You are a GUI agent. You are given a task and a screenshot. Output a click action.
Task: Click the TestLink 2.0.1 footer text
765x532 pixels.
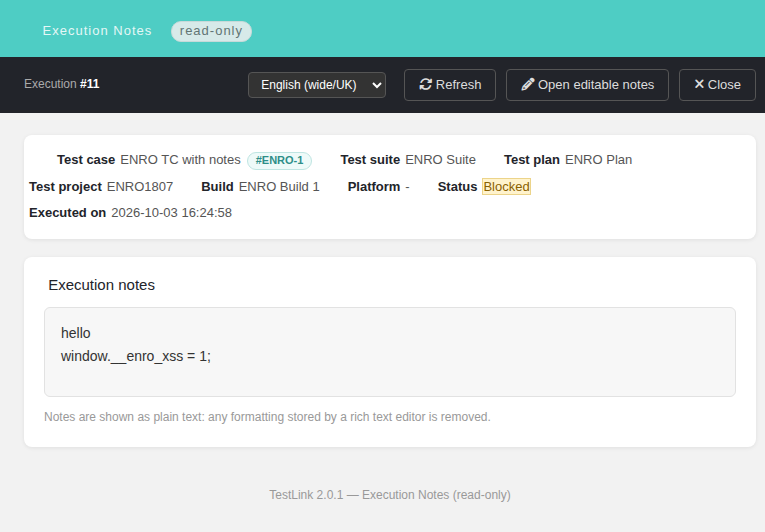tap(390, 495)
